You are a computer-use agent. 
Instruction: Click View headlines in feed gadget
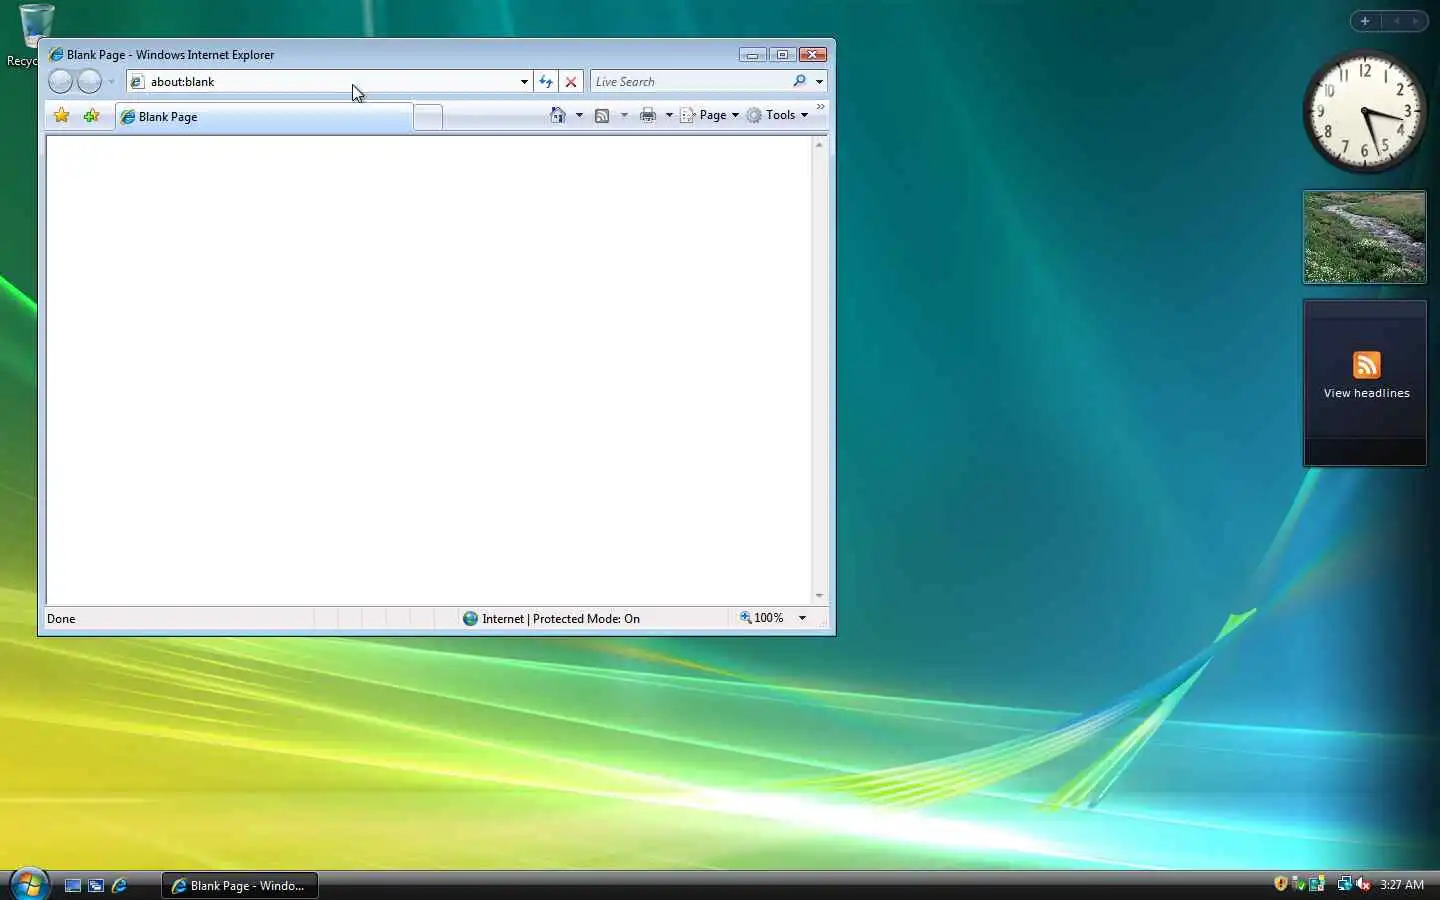1367,393
